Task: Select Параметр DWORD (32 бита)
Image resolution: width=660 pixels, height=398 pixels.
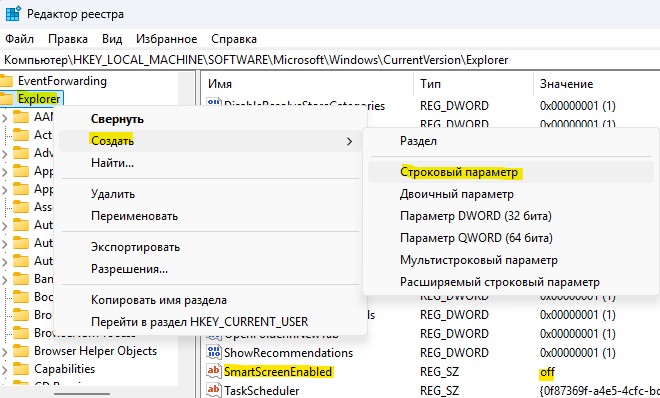Action: (511, 216)
